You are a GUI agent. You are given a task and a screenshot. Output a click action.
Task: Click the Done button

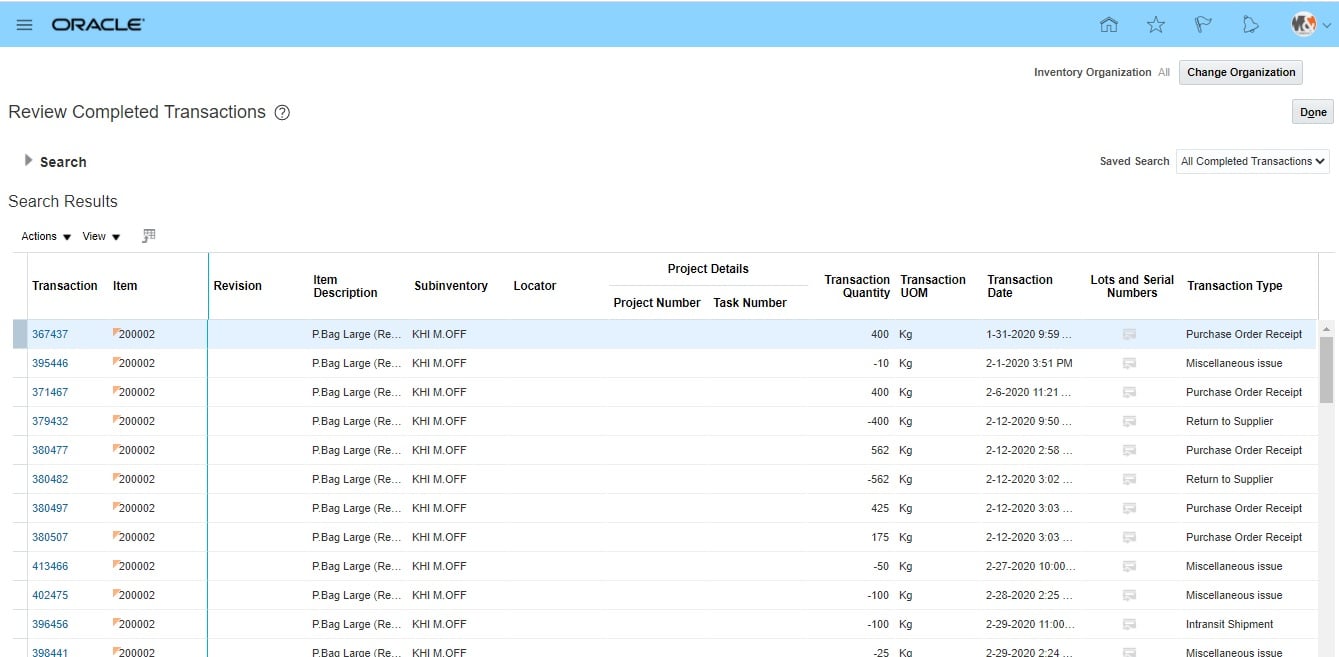[x=1312, y=111]
